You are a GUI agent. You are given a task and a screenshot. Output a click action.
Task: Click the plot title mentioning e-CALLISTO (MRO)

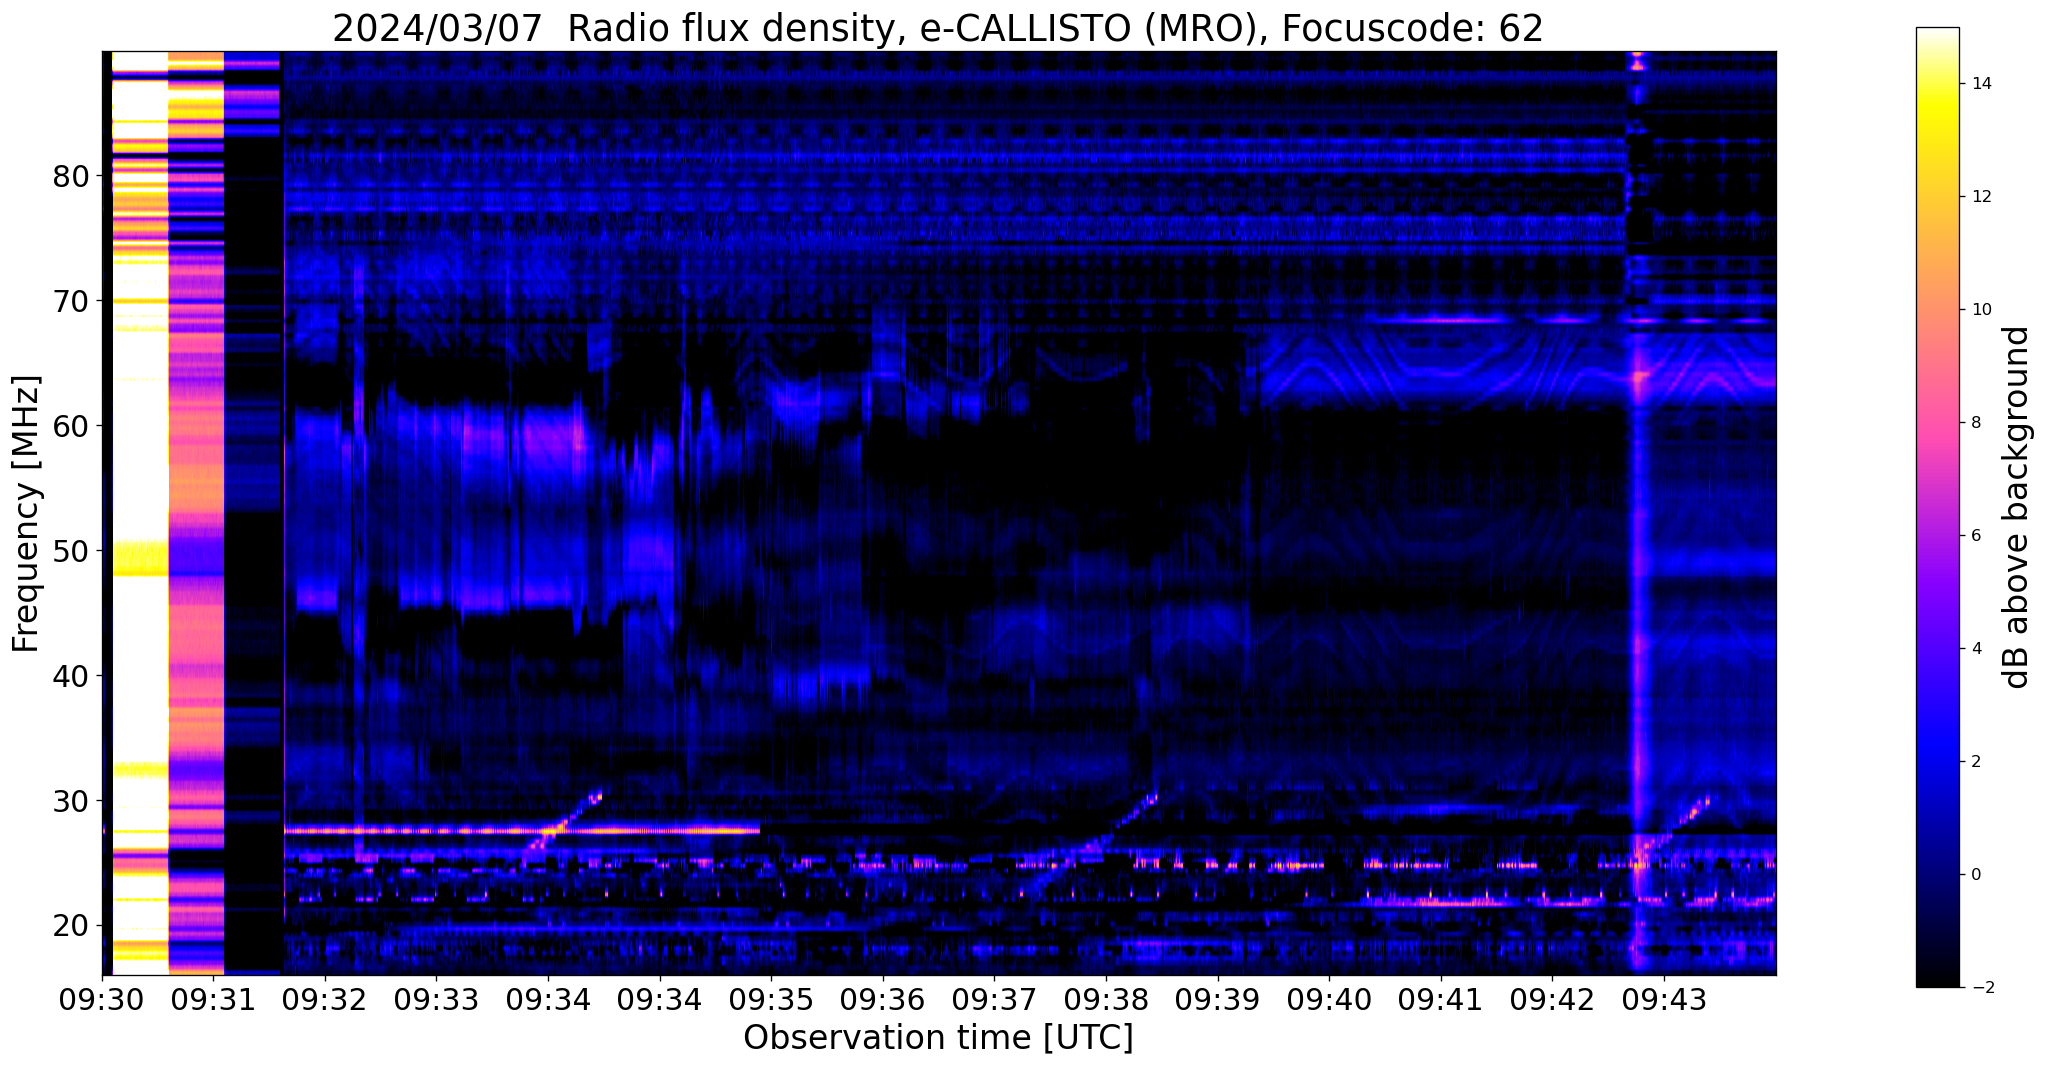938,28
